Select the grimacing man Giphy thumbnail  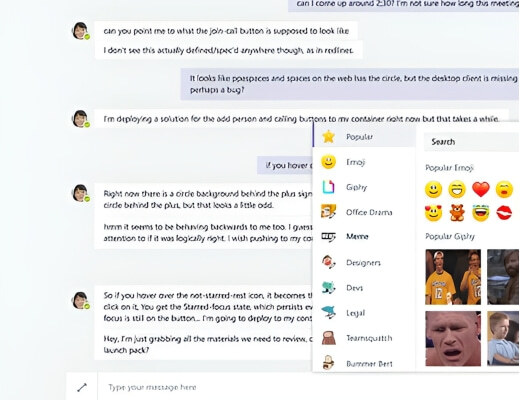coord(453,339)
